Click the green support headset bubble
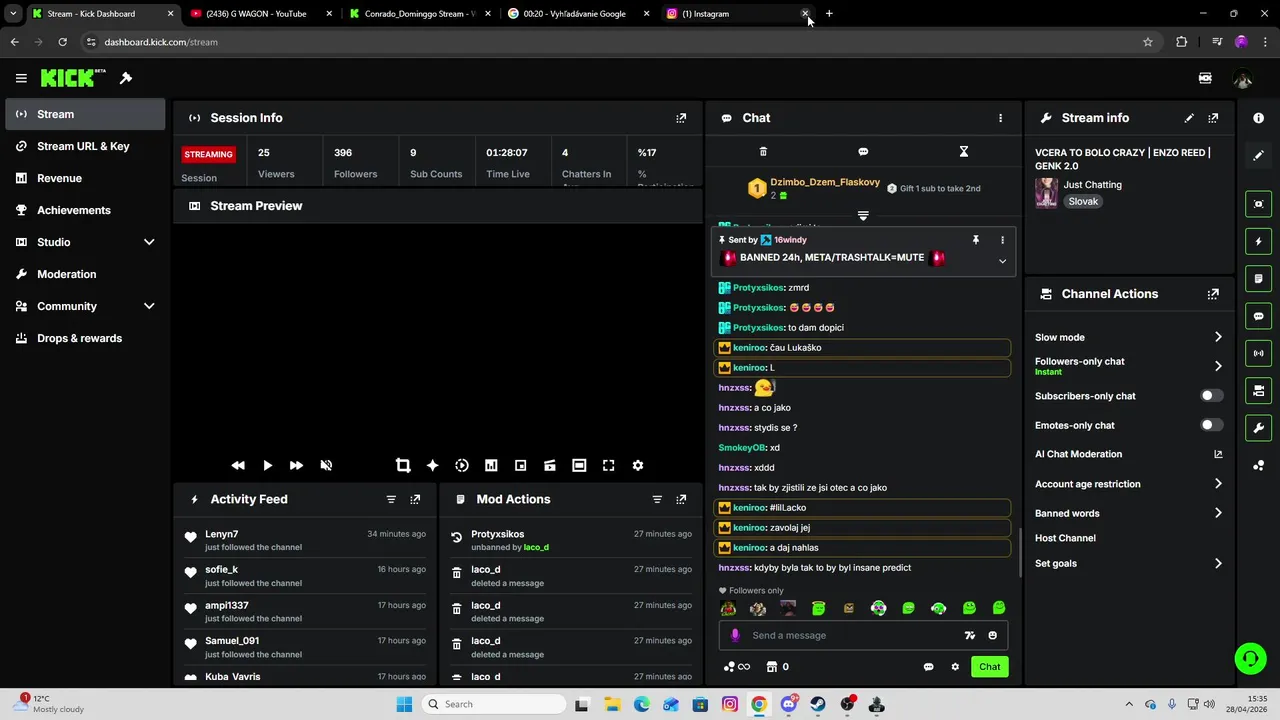Image resolution: width=1280 pixels, height=720 pixels. click(1250, 658)
